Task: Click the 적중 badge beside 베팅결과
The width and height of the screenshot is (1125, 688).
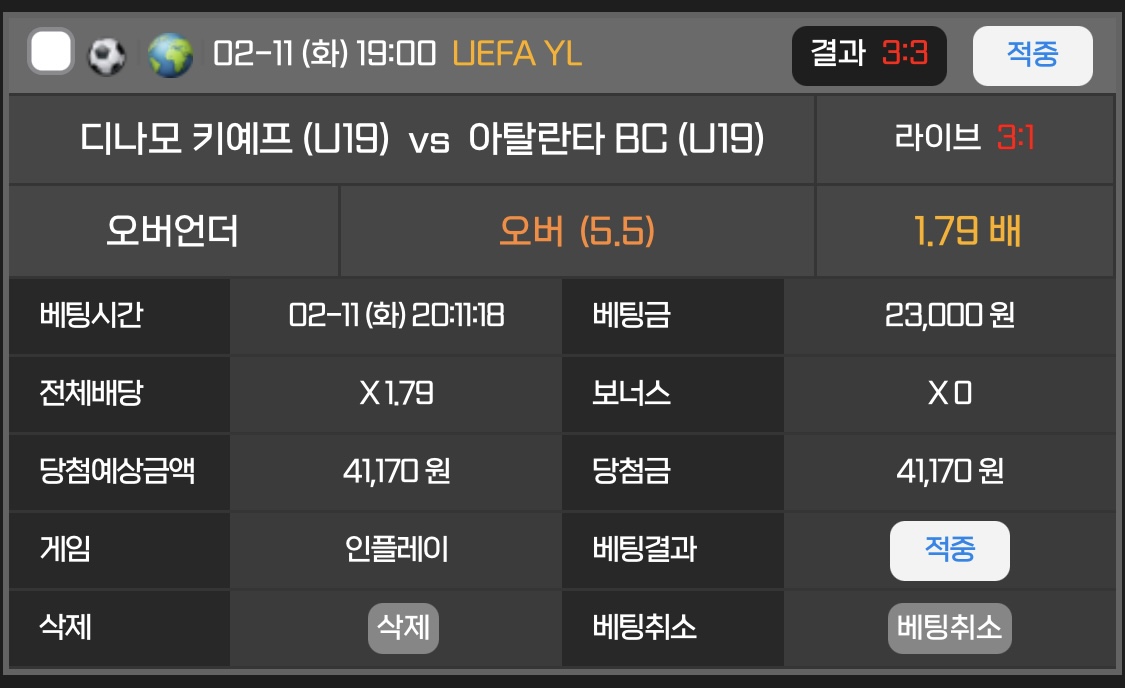Action: coord(949,549)
